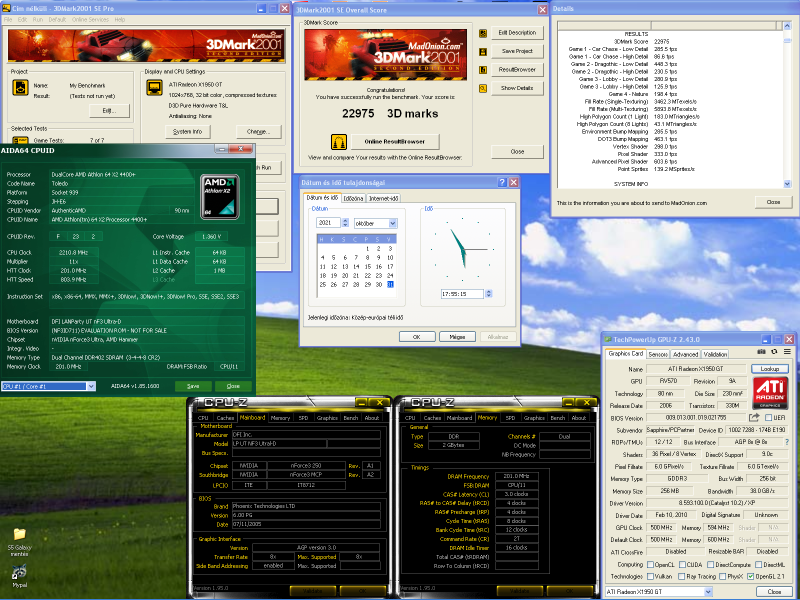Click the time input field showing 17:55:15

click(x=462, y=295)
